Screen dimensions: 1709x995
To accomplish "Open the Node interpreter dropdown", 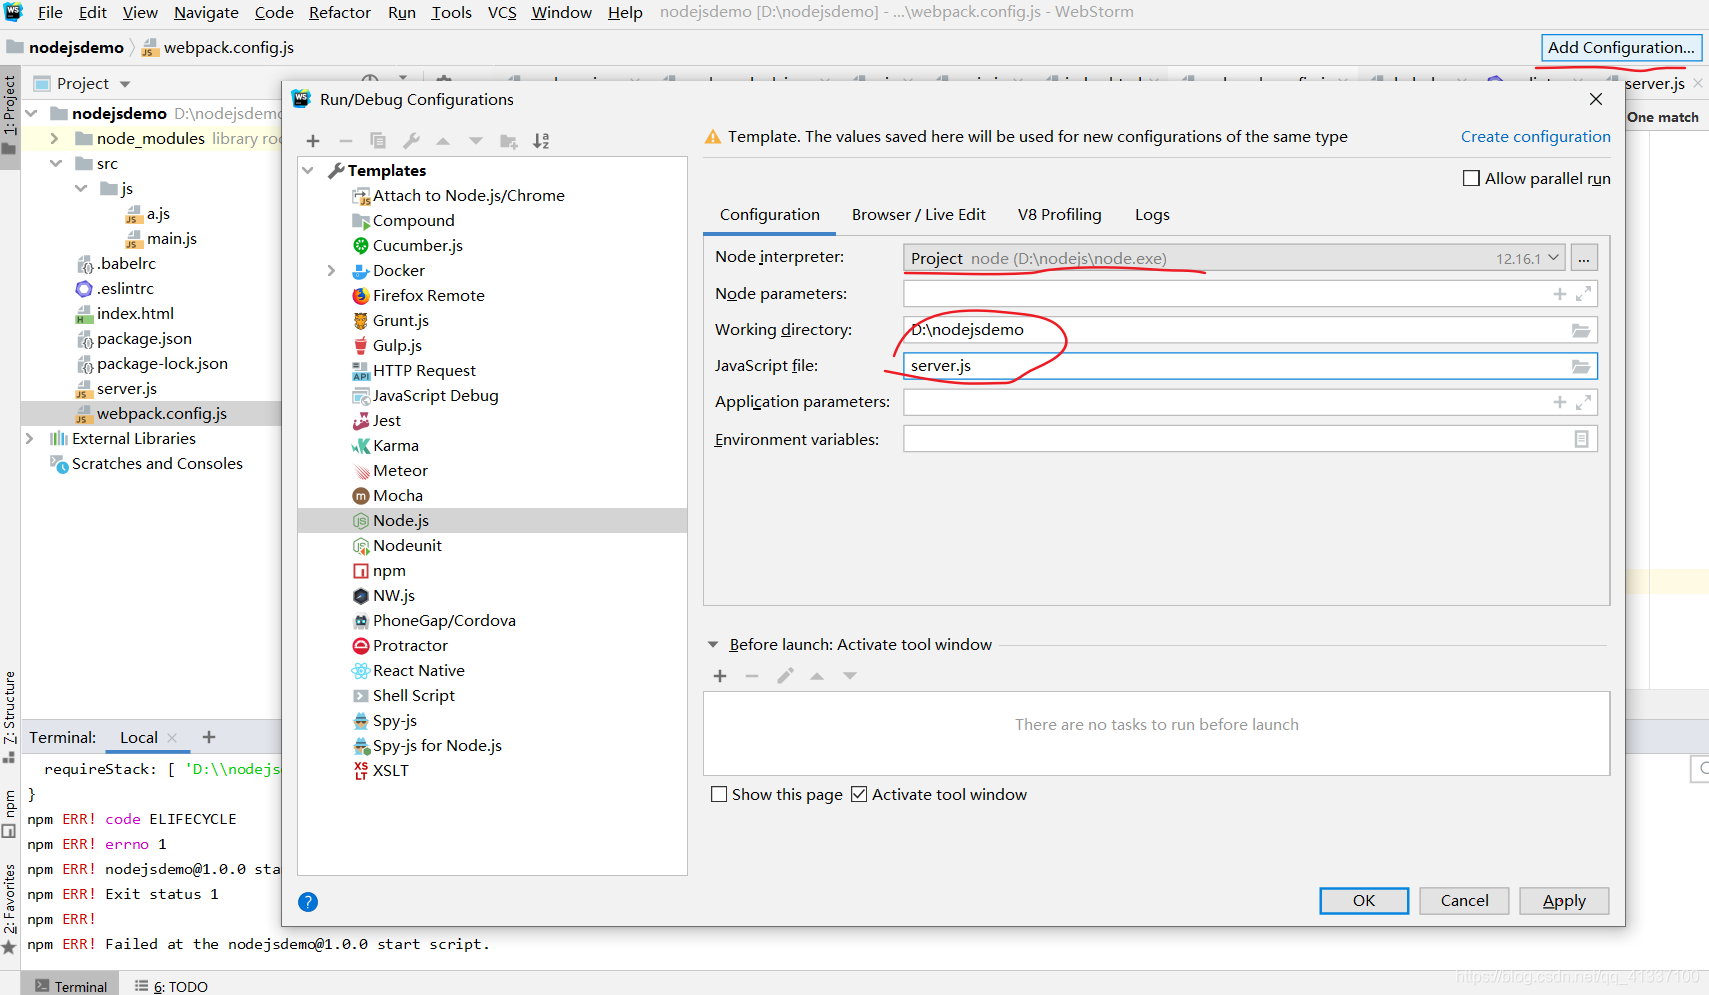I will pos(1553,258).
